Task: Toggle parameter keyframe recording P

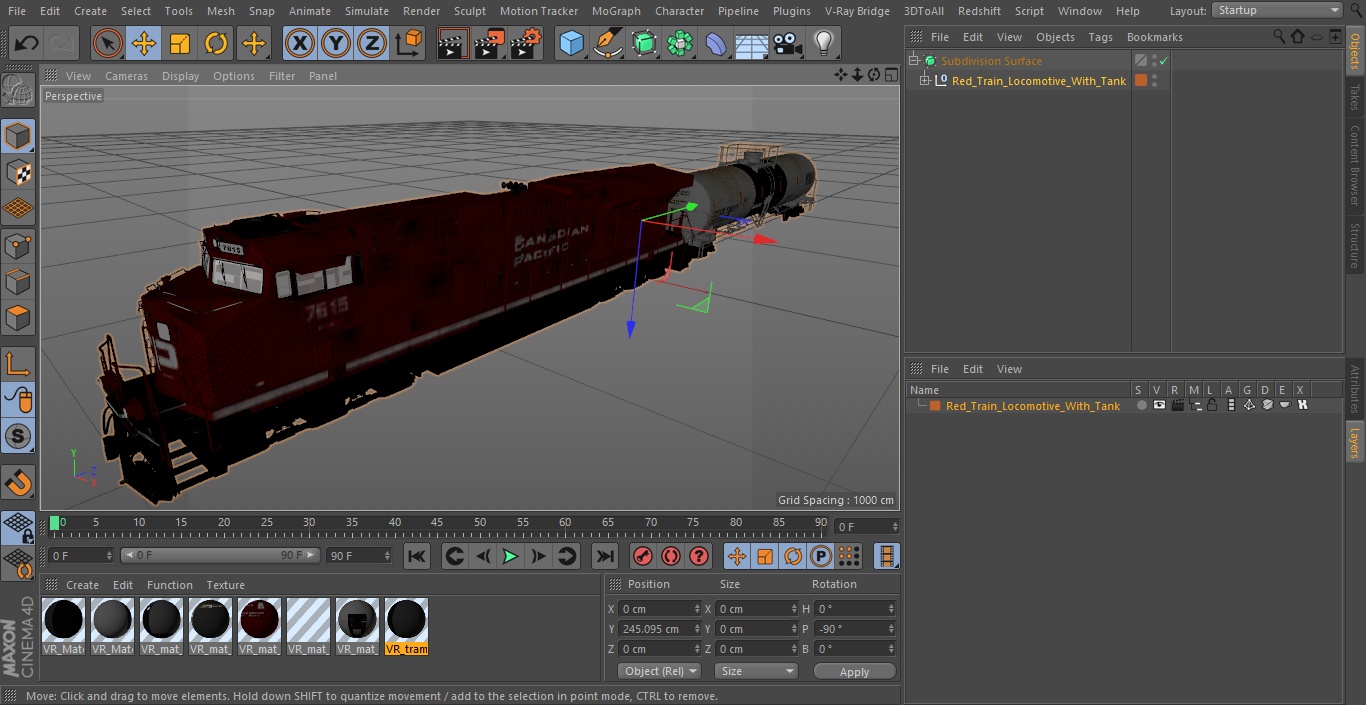Action: click(x=821, y=556)
